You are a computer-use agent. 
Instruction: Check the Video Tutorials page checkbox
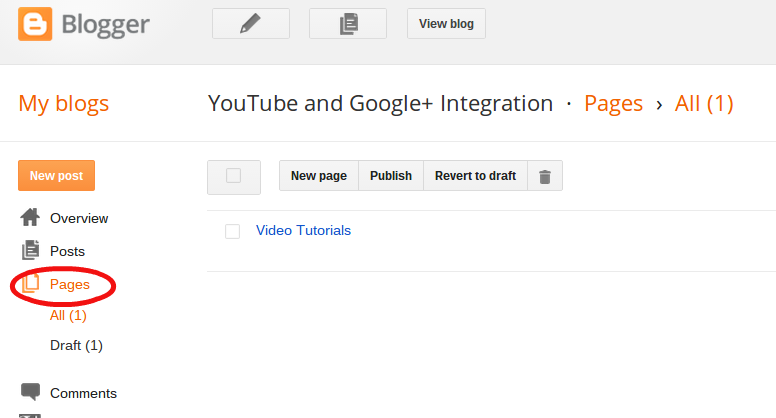pos(233,231)
